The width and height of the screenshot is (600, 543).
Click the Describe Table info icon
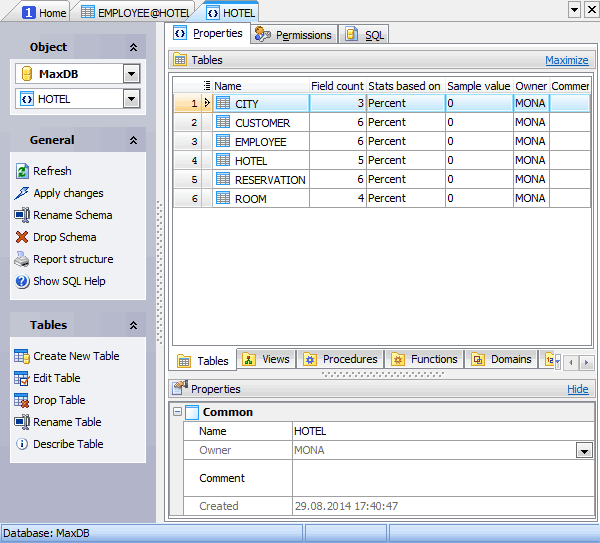point(22,444)
